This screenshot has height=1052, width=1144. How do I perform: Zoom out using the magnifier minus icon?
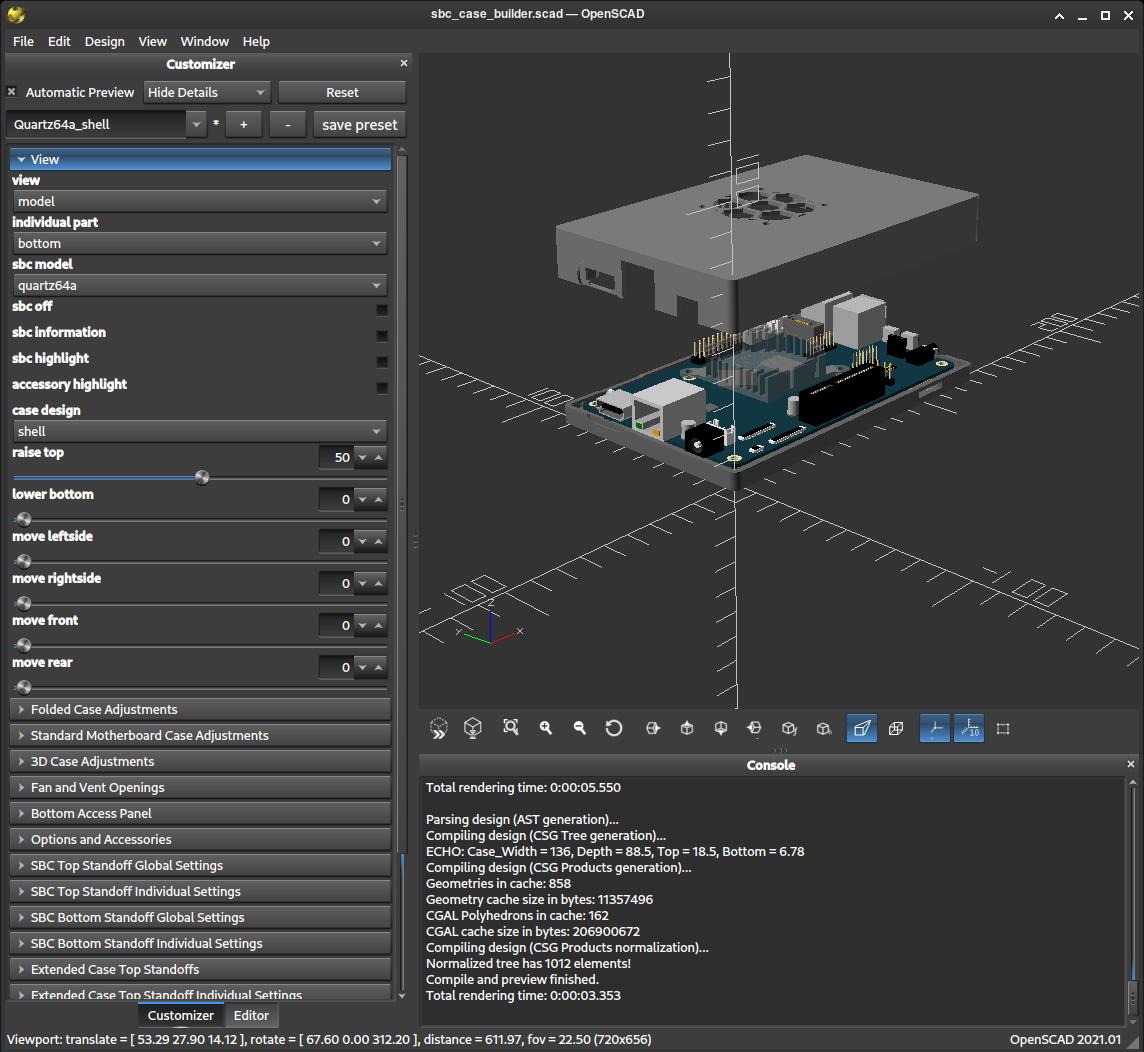pos(580,728)
